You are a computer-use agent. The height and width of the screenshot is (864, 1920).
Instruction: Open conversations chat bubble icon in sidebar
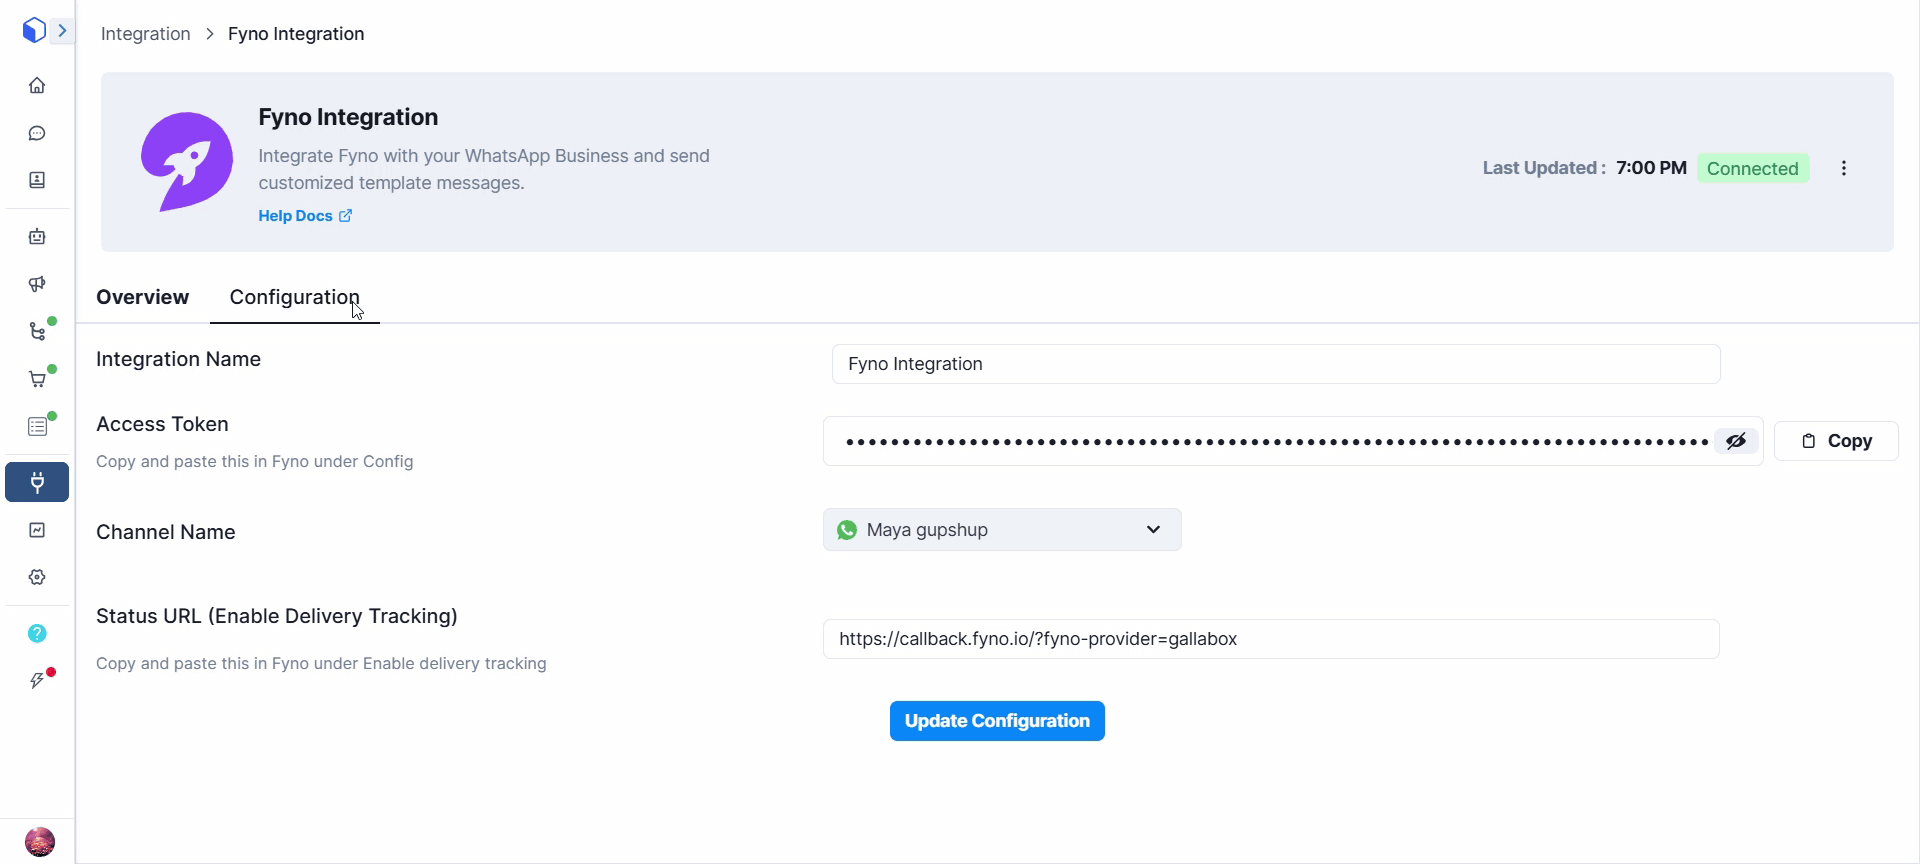click(x=37, y=133)
